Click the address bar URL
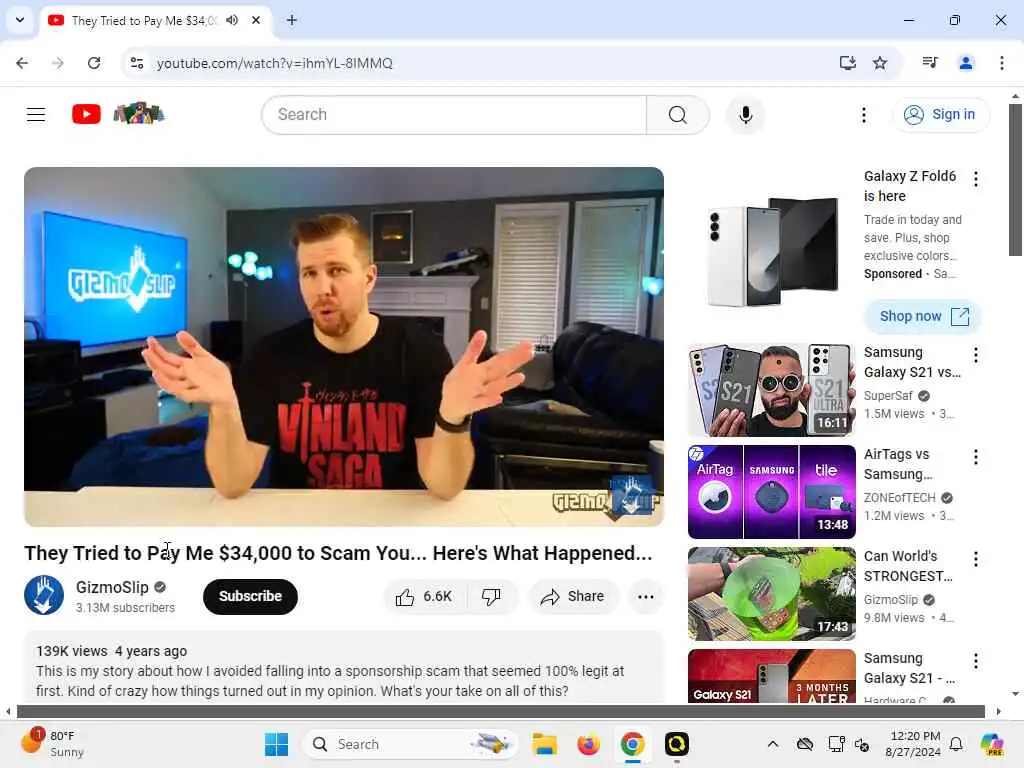 pyautogui.click(x=274, y=63)
